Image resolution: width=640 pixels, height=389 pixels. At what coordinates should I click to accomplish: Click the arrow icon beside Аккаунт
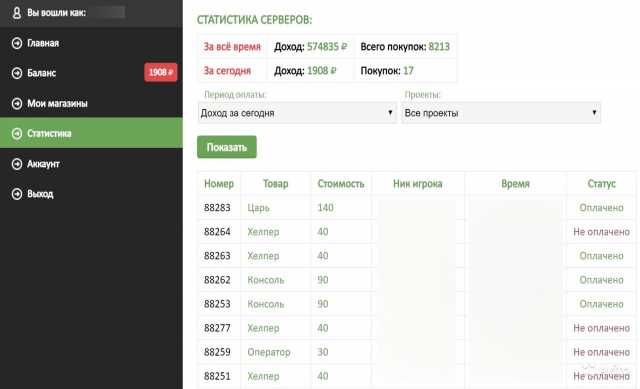pyautogui.click(x=17, y=164)
